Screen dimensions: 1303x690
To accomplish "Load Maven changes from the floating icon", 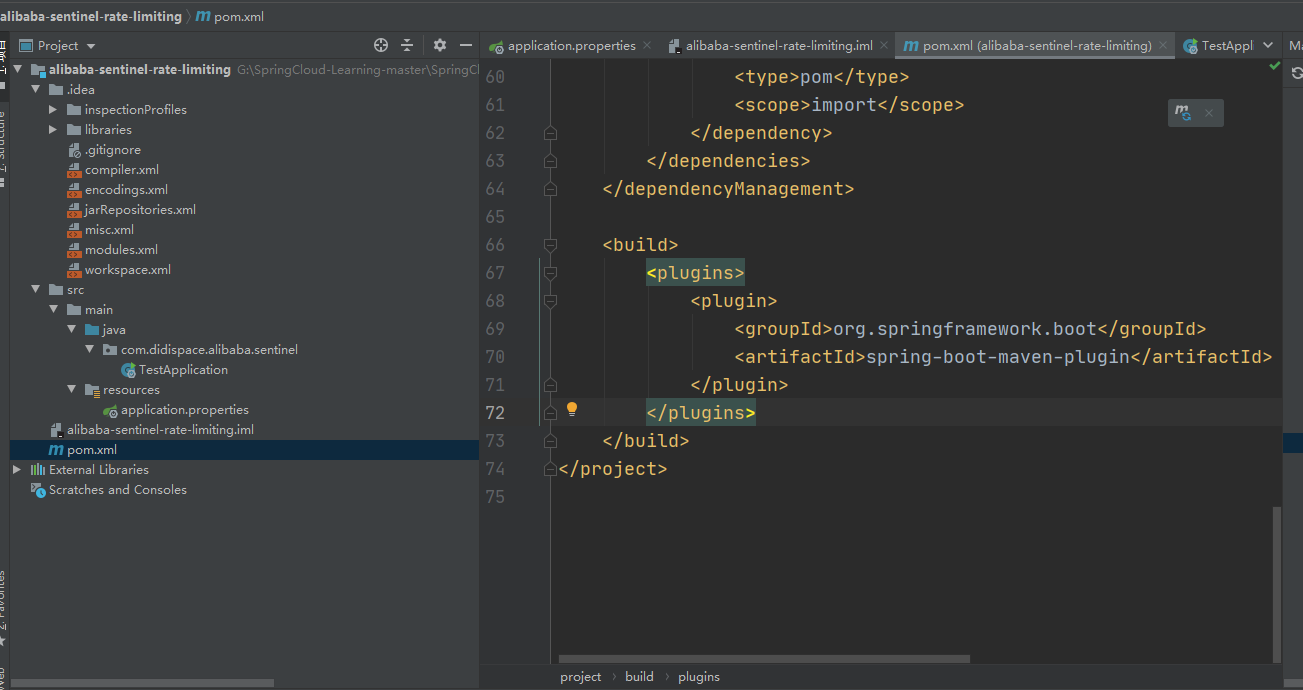I will pos(1183,113).
